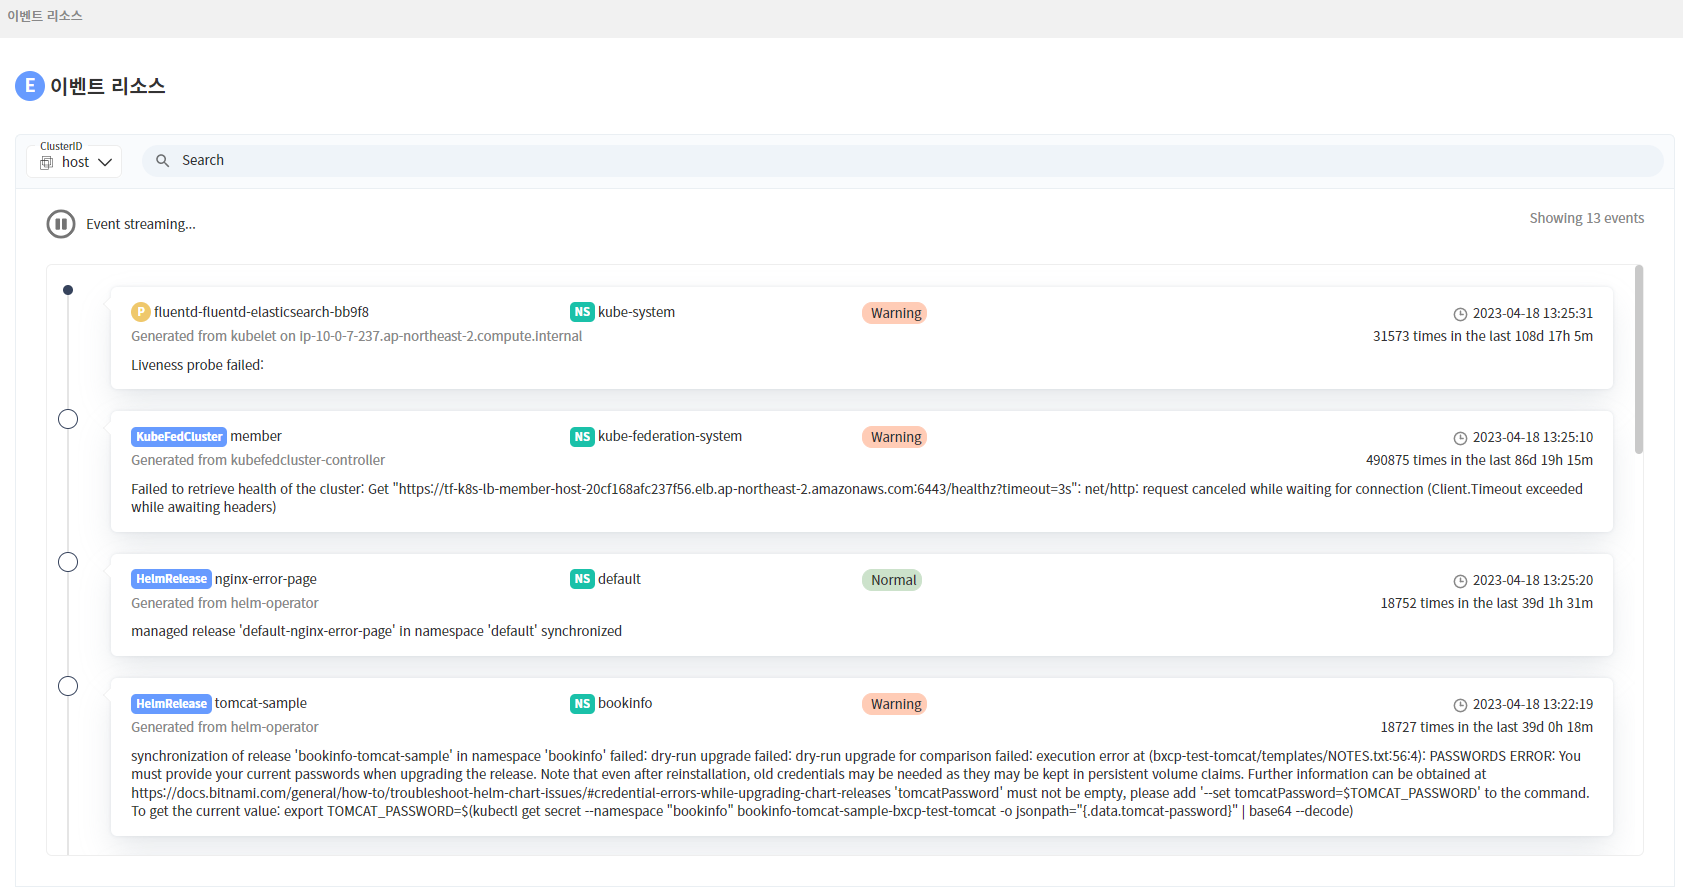
Task: Click the search magnifier icon
Action: pos(163,160)
